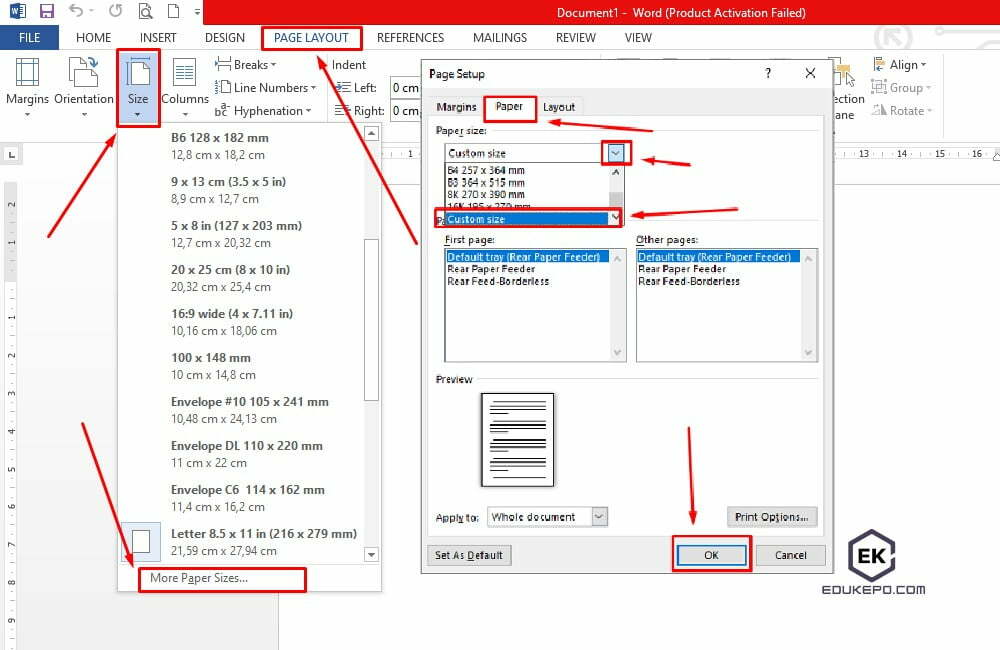The height and width of the screenshot is (650, 1000).
Task: Open the Hyphenation menu
Action: 263,110
